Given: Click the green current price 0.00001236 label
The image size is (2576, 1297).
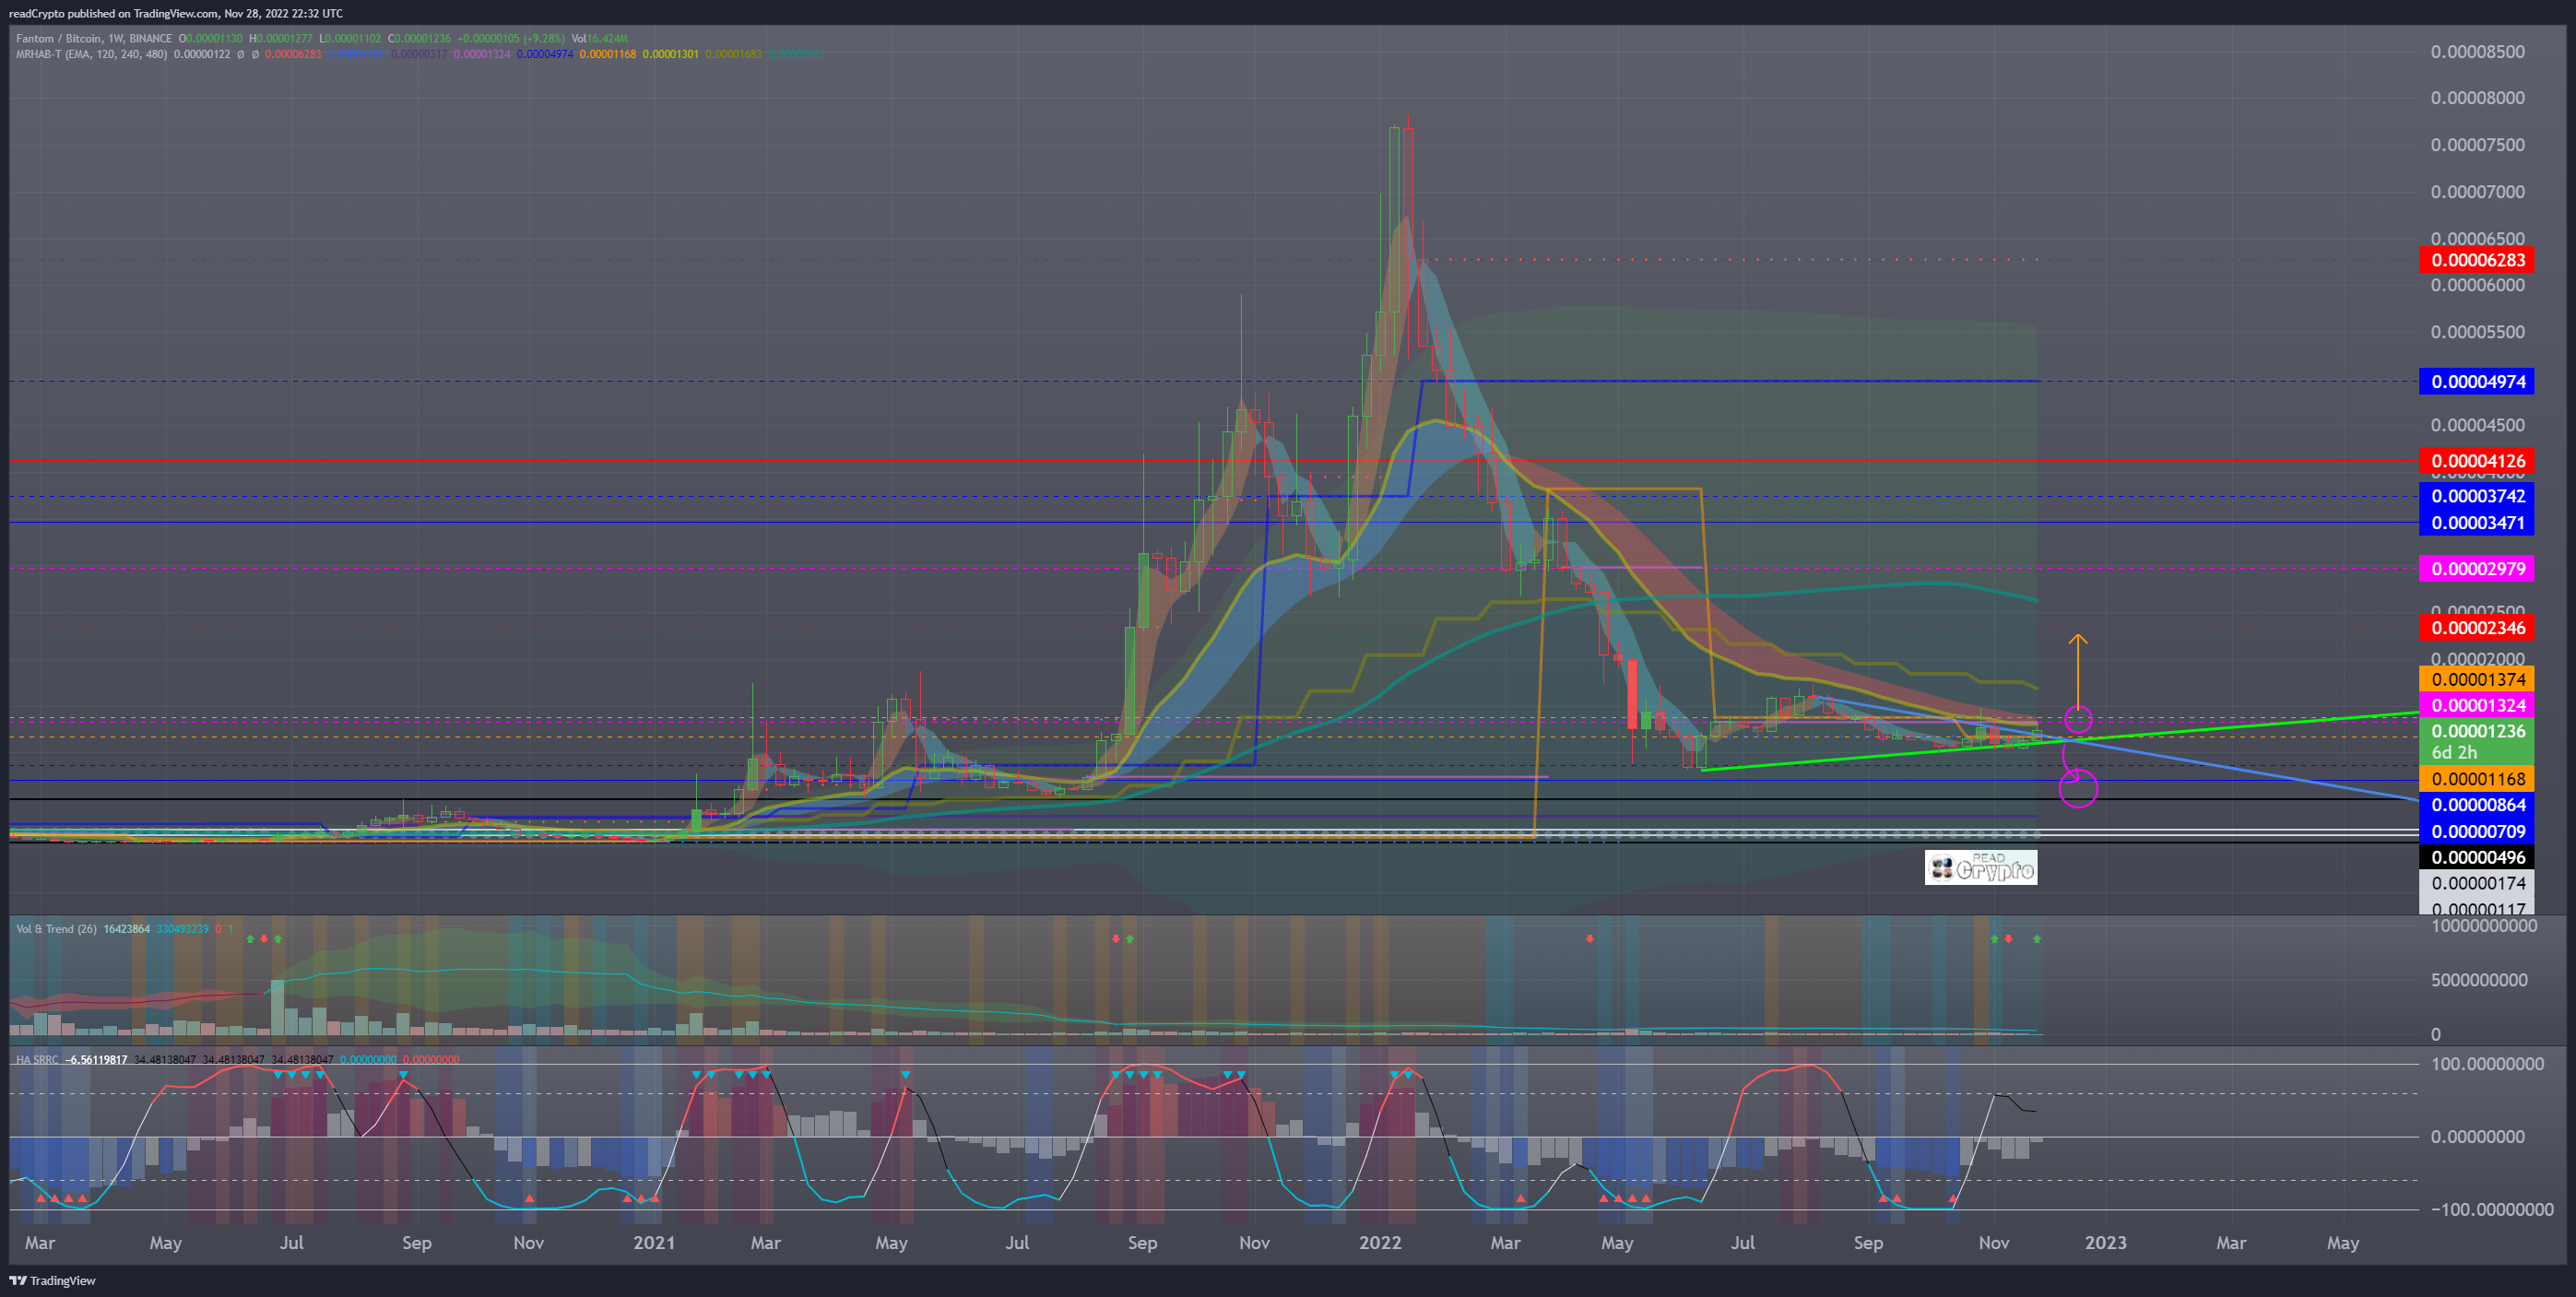Looking at the screenshot, I should 2477,731.
